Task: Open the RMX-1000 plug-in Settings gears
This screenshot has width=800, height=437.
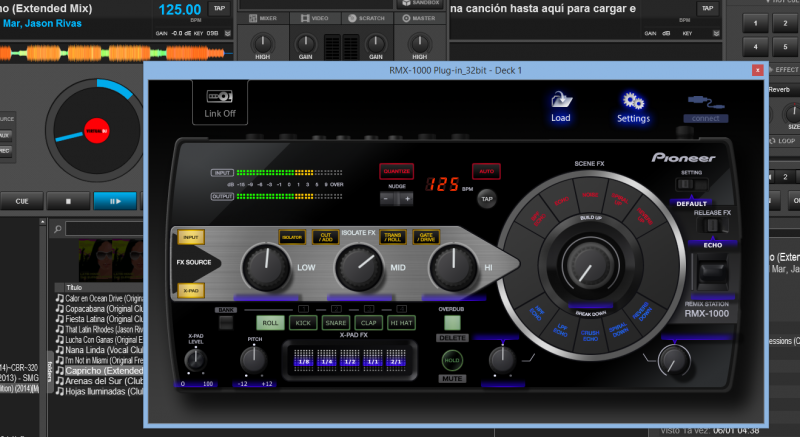Action: point(633,101)
